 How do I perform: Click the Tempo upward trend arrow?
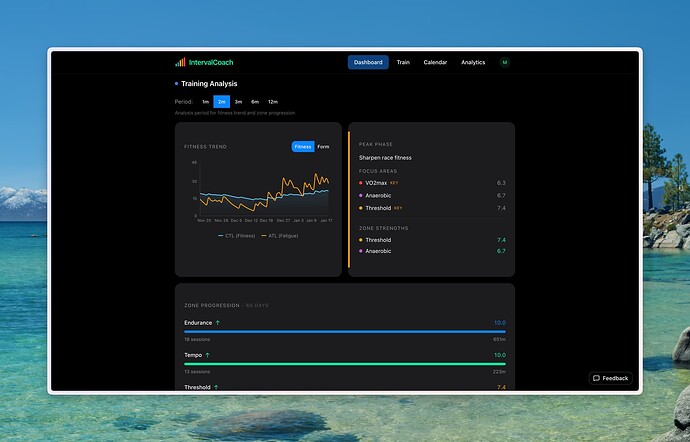[x=208, y=355]
